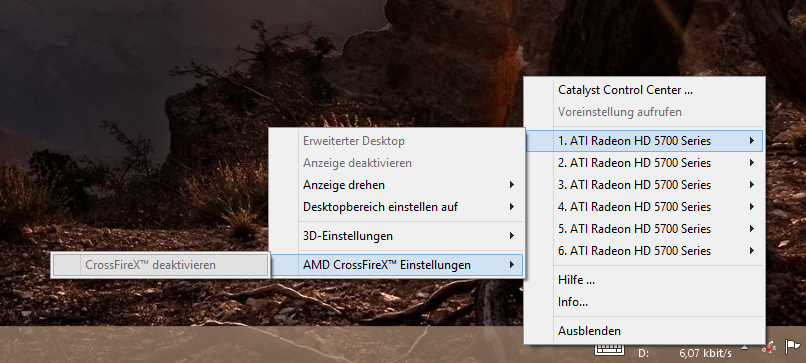Open 5. ATI Radeon HD 5700 Series submenu

coord(645,229)
